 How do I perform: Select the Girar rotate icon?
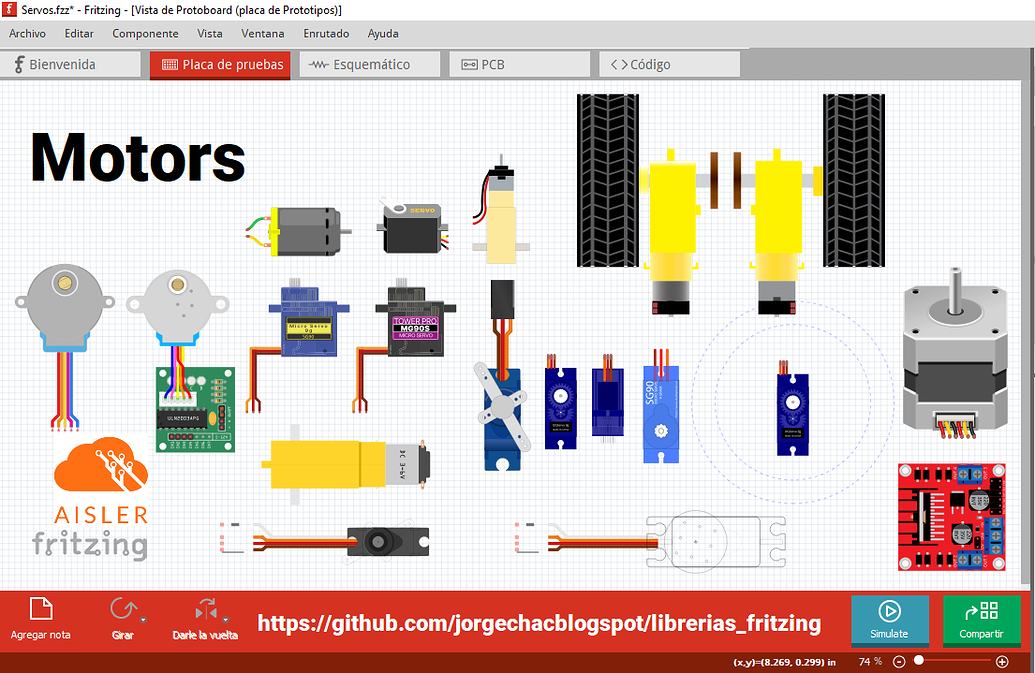coord(123,610)
